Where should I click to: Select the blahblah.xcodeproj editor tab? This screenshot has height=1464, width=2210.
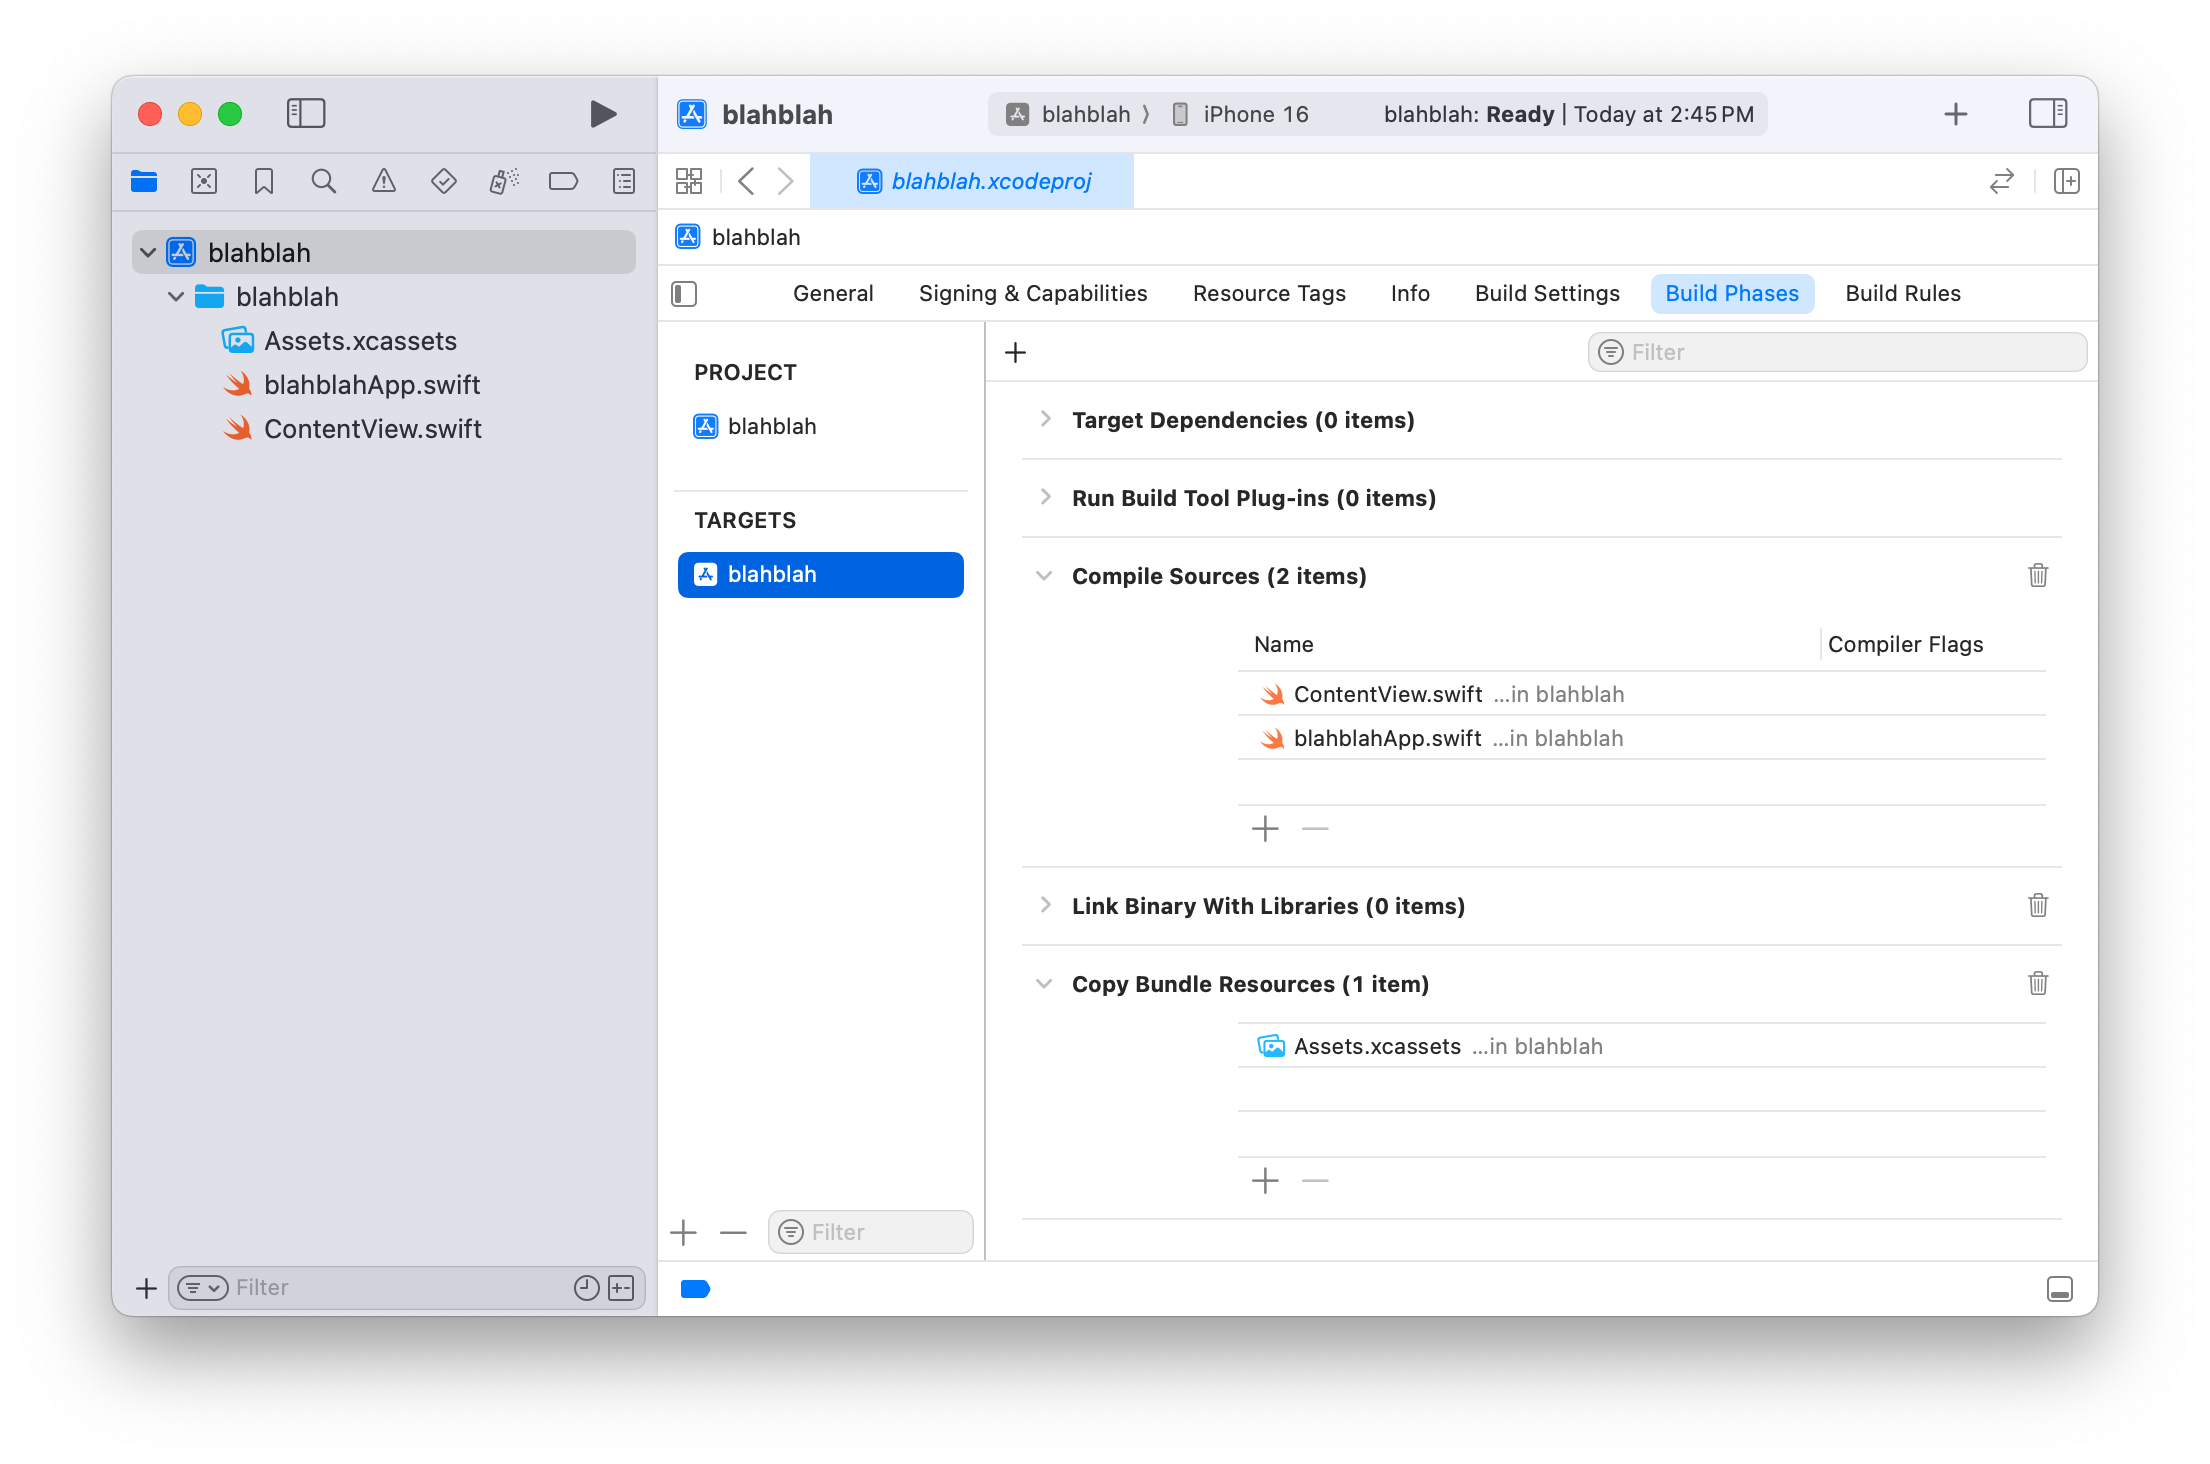click(x=972, y=181)
